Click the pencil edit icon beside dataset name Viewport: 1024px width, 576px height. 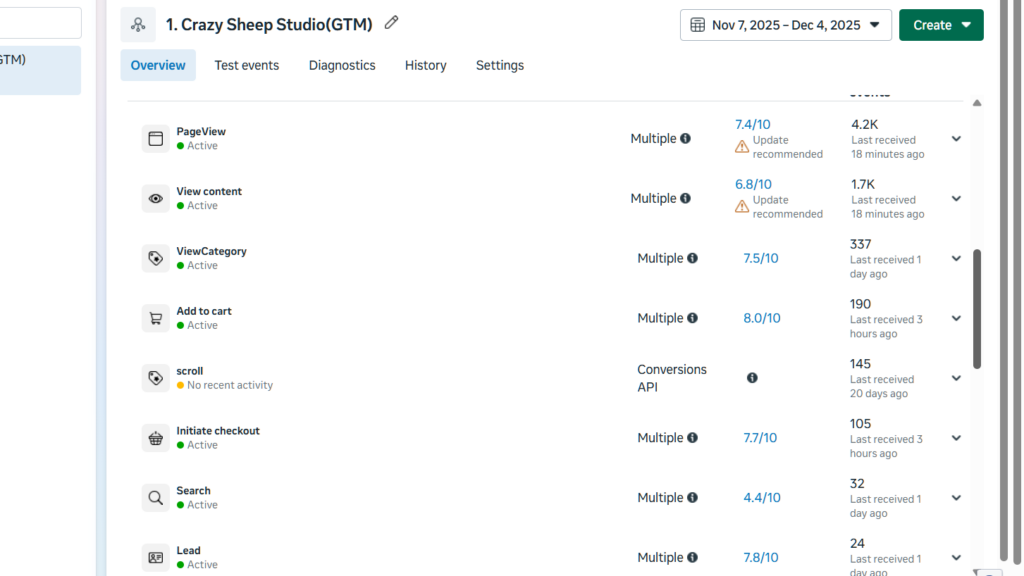coord(391,23)
